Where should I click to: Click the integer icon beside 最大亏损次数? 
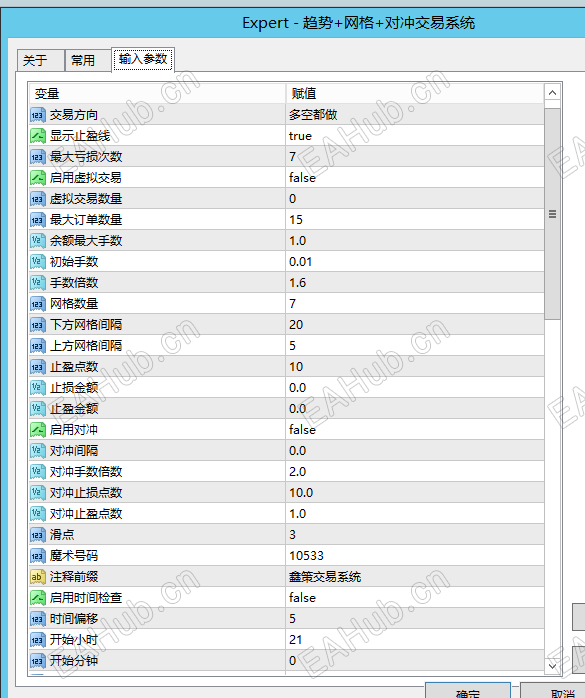(38, 157)
